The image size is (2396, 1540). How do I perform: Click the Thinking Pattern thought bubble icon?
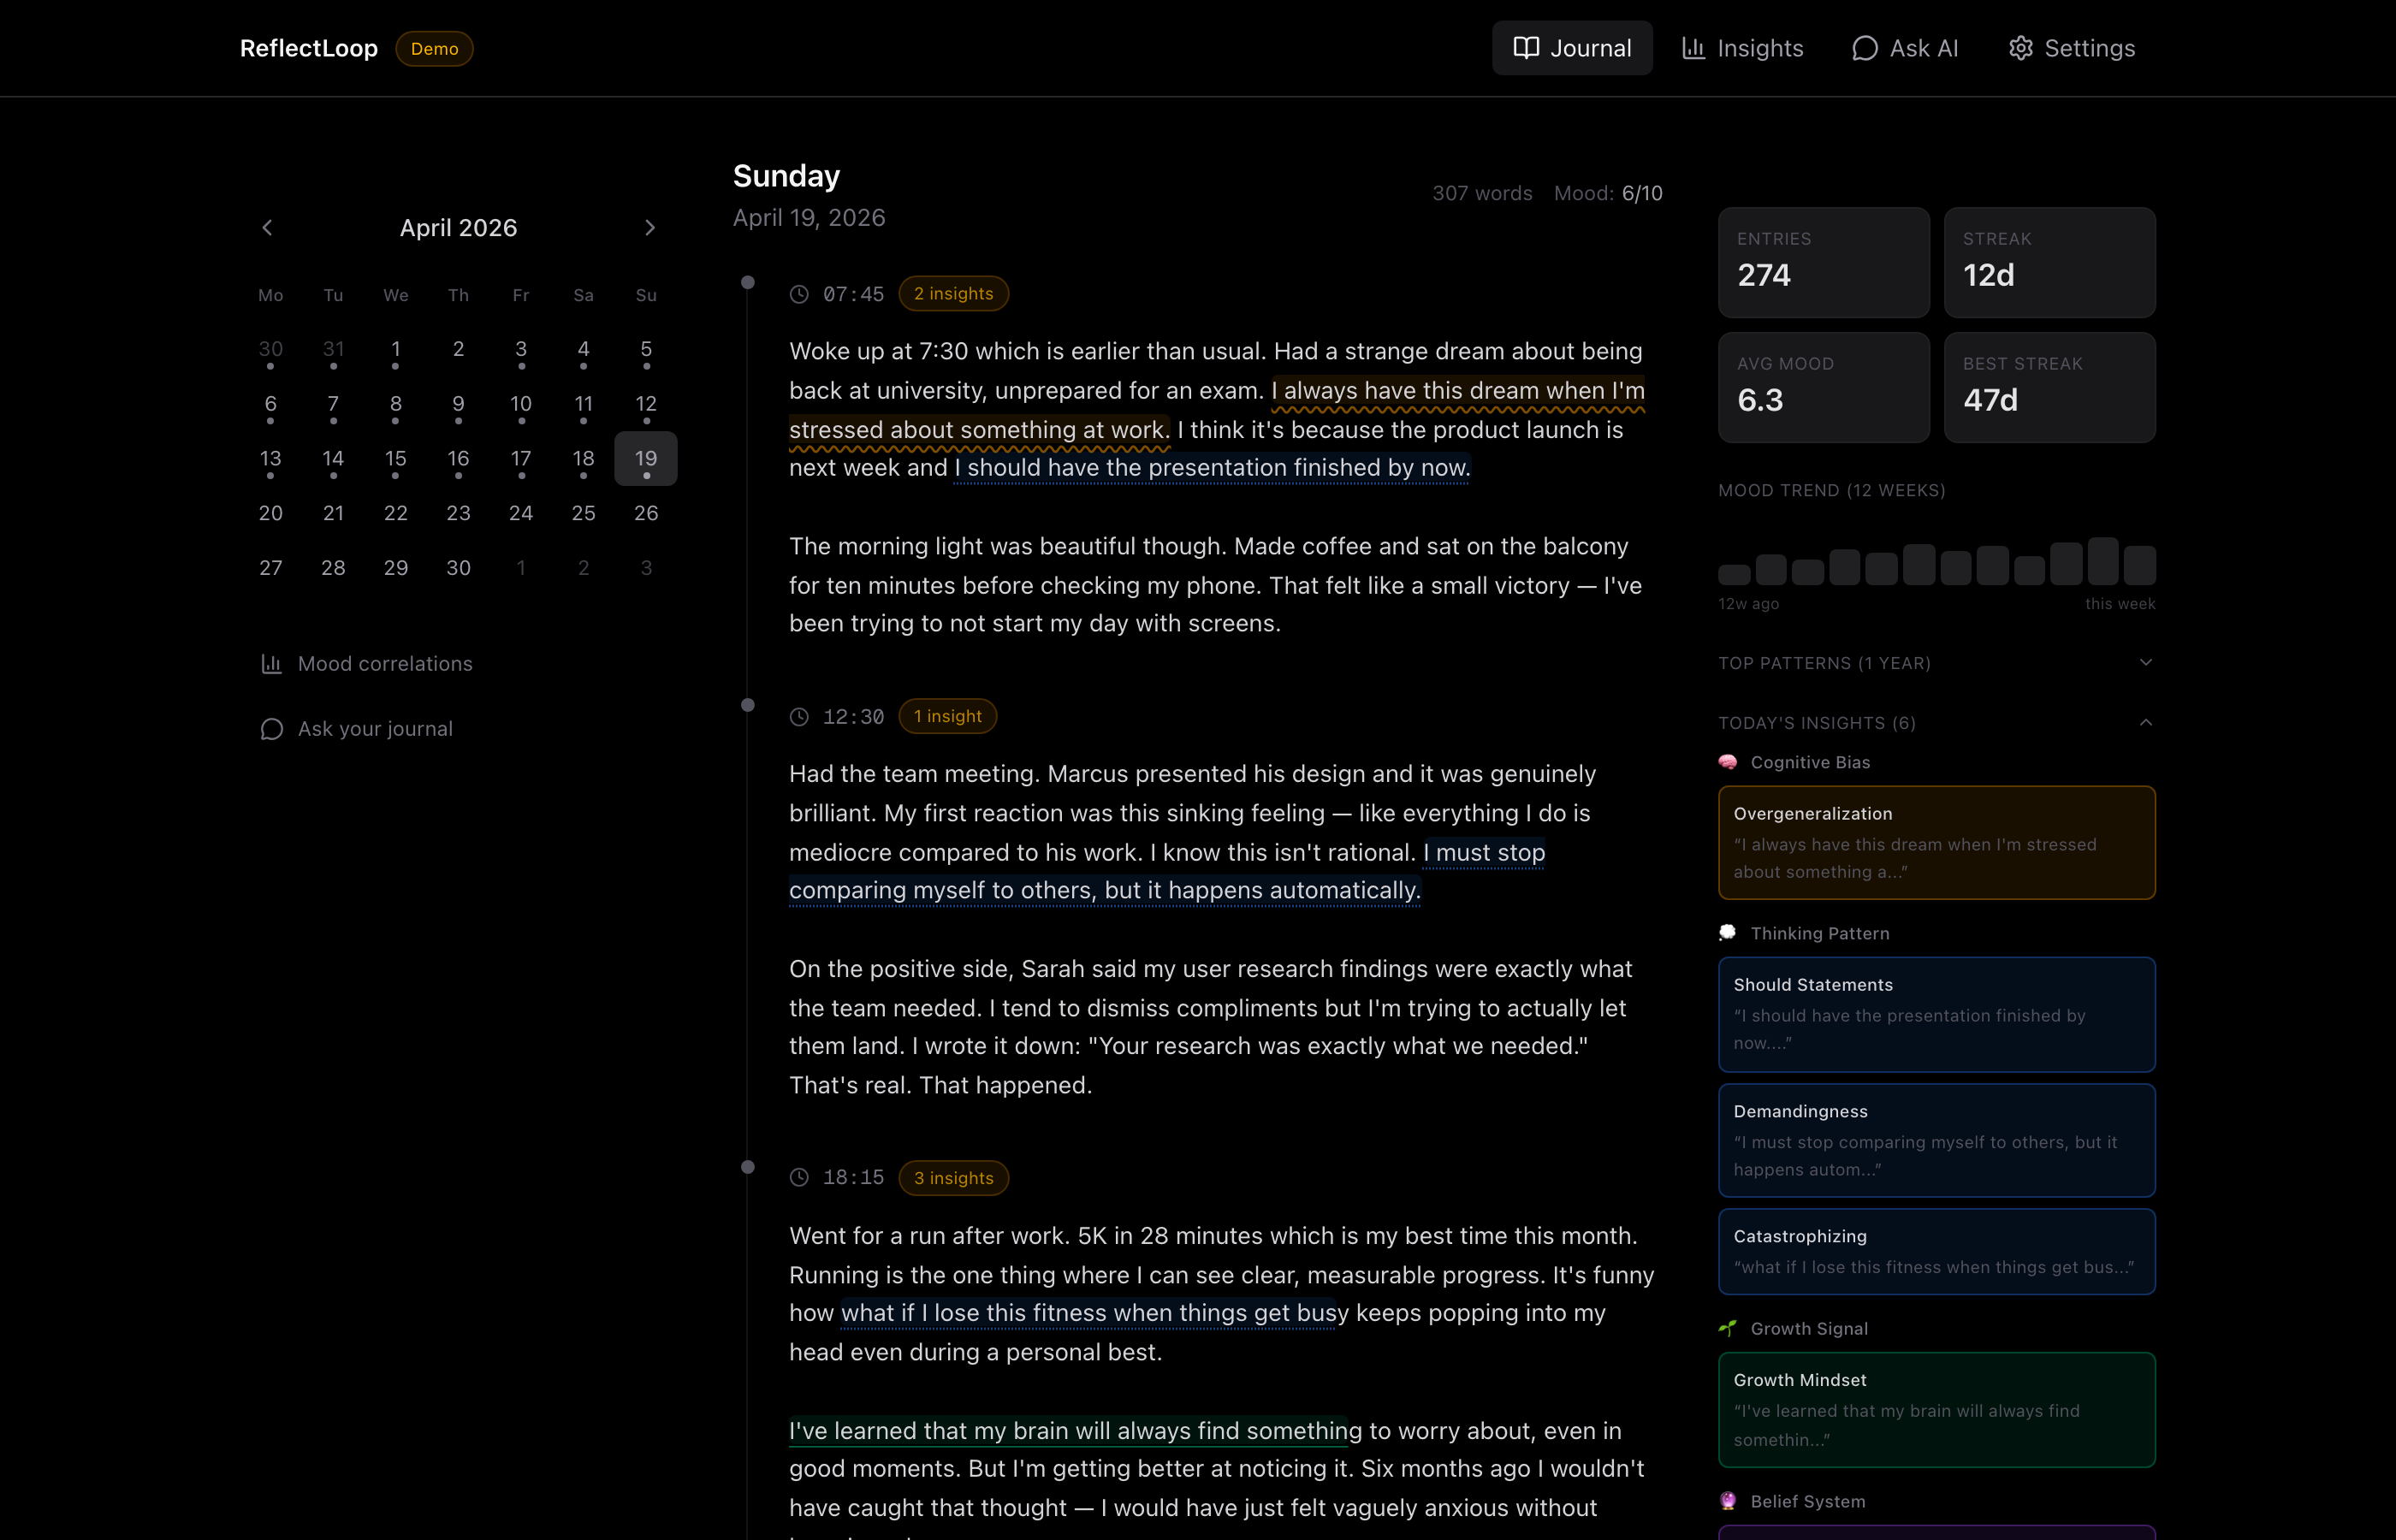(x=1727, y=933)
